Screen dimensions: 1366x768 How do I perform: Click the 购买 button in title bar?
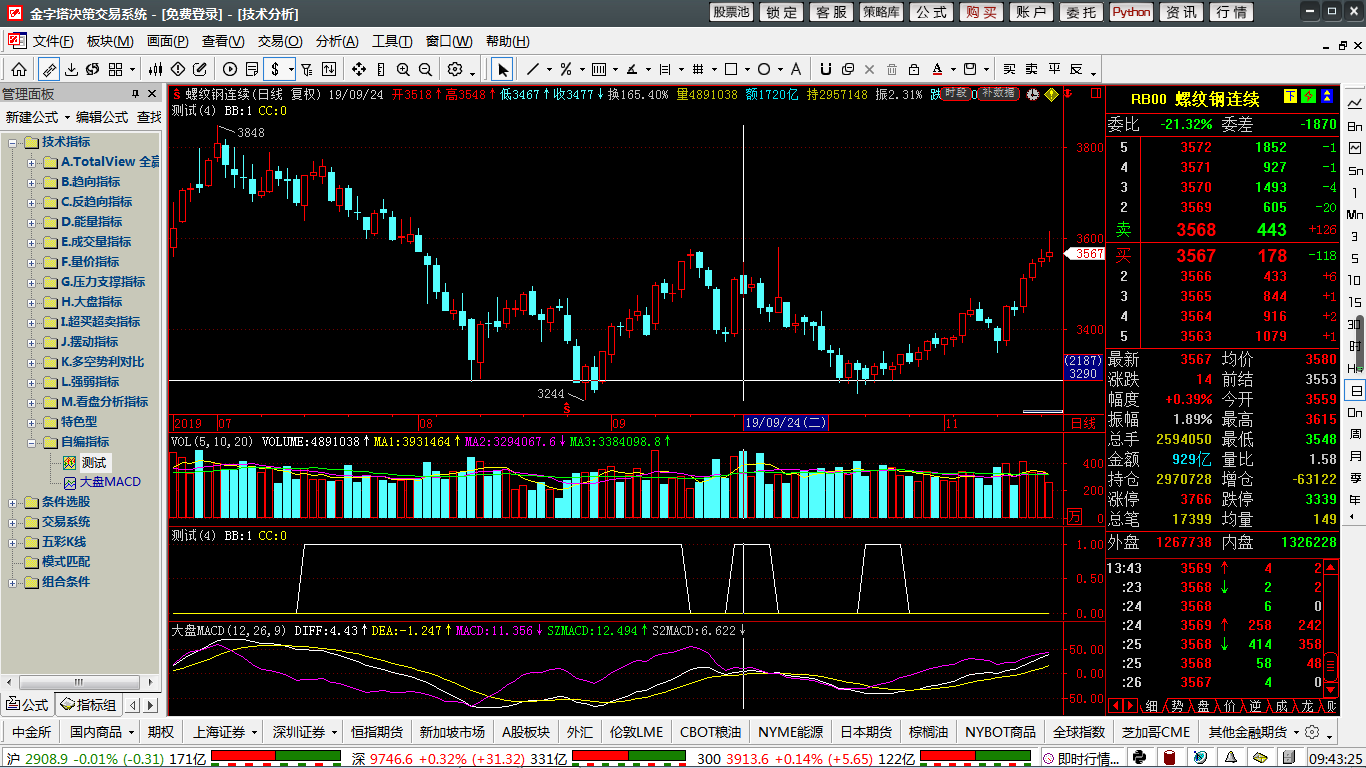point(981,12)
